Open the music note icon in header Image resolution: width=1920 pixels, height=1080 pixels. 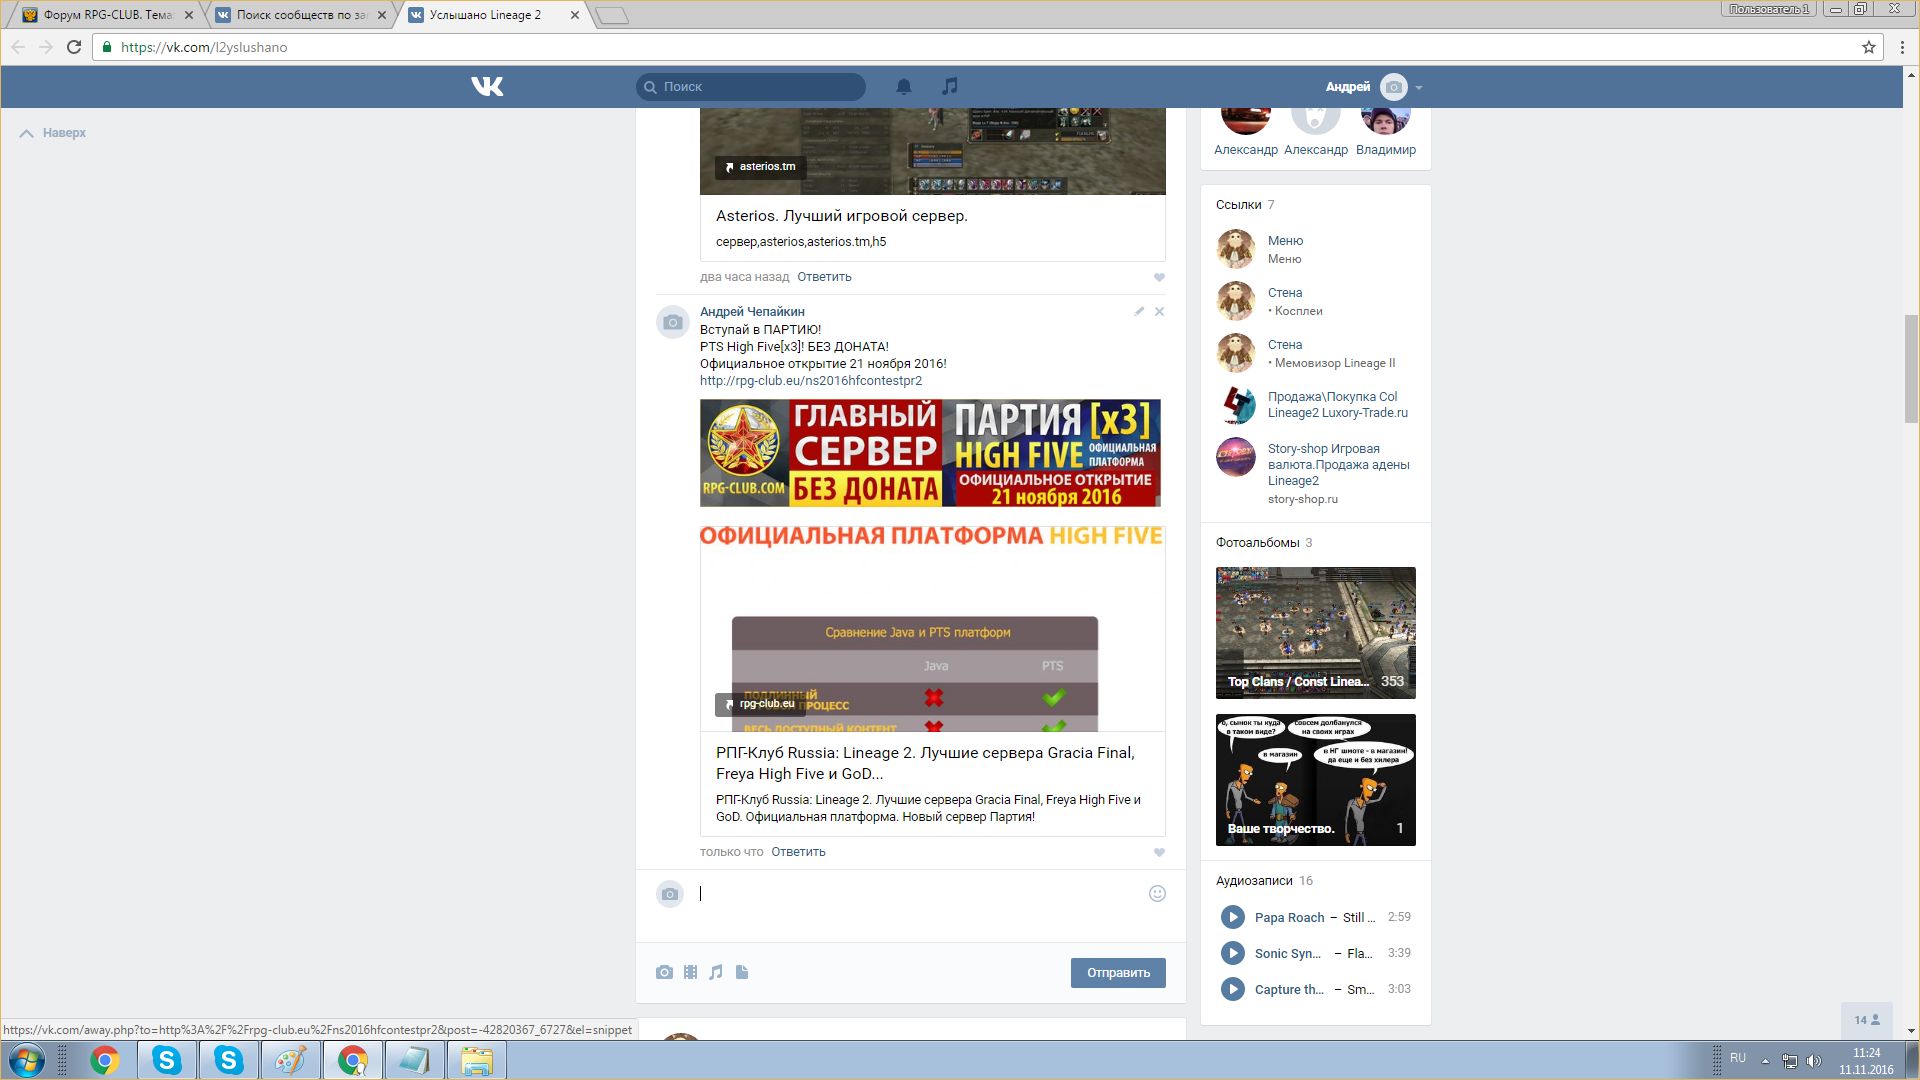(950, 87)
